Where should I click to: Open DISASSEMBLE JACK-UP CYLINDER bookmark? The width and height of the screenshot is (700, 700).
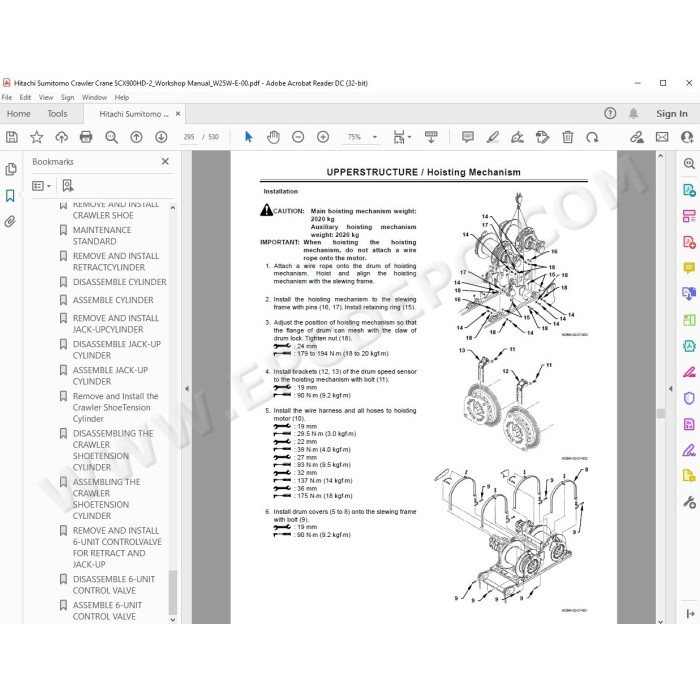[x=117, y=350]
